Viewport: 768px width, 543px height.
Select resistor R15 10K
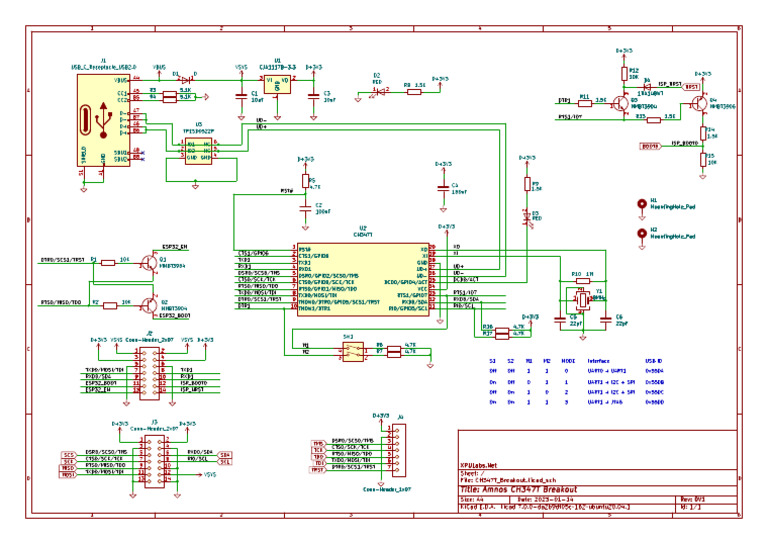coord(703,159)
